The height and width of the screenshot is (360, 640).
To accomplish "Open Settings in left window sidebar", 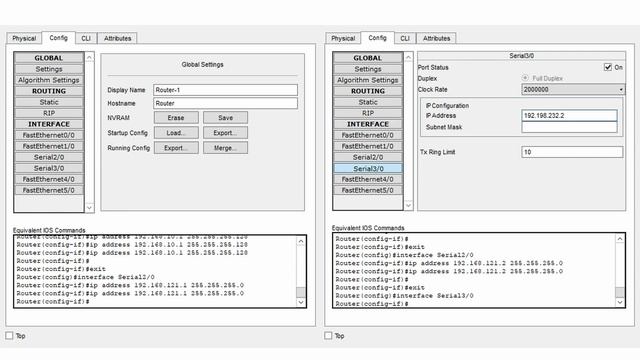I will tap(49, 69).
